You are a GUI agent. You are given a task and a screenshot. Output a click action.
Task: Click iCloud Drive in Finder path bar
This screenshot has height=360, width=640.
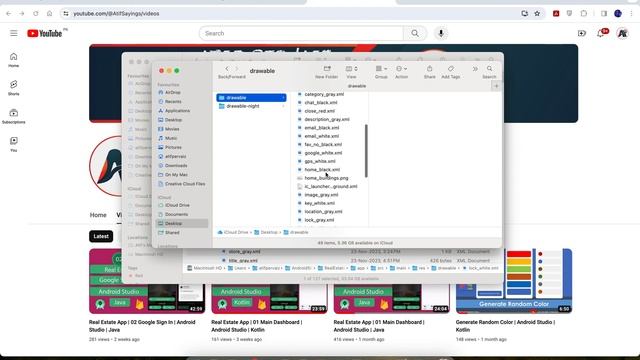(233, 232)
